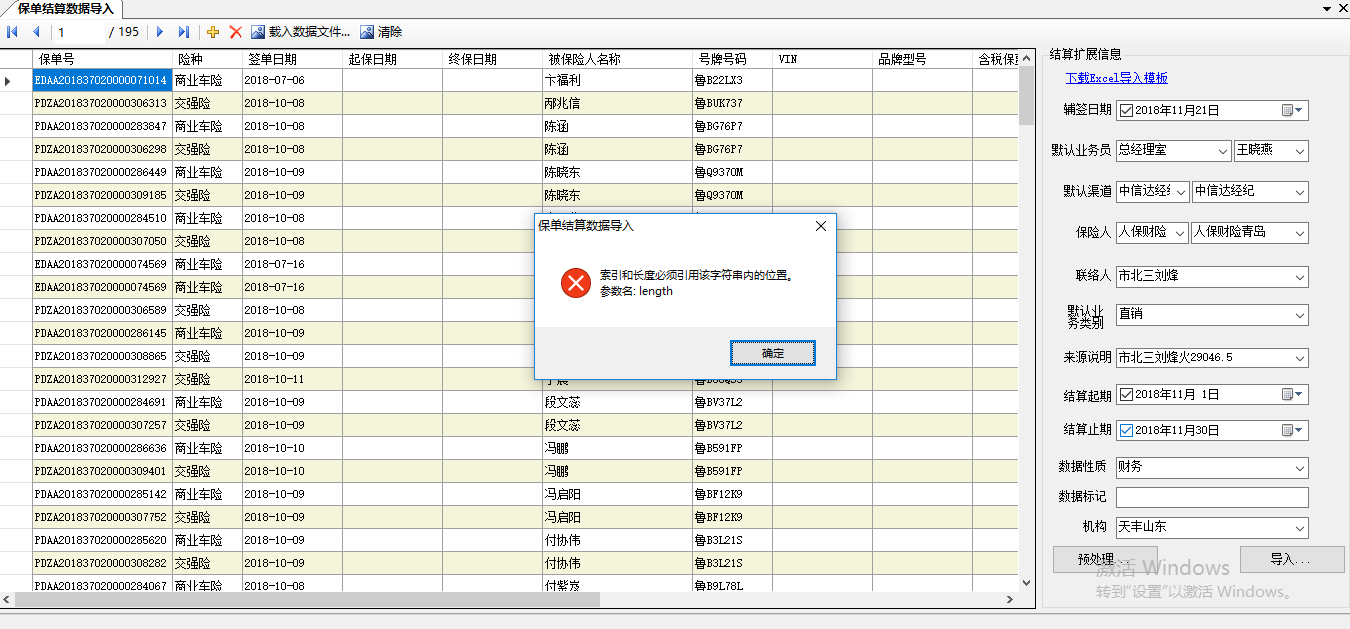Confirm the error dialog with 确定

click(x=773, y=353)
